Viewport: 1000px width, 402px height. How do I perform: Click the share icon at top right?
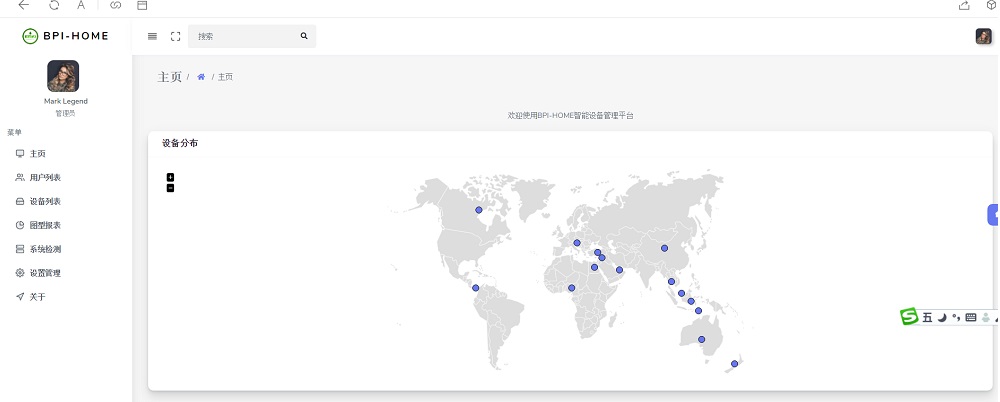pyautogui.click(x=964, y=5)
